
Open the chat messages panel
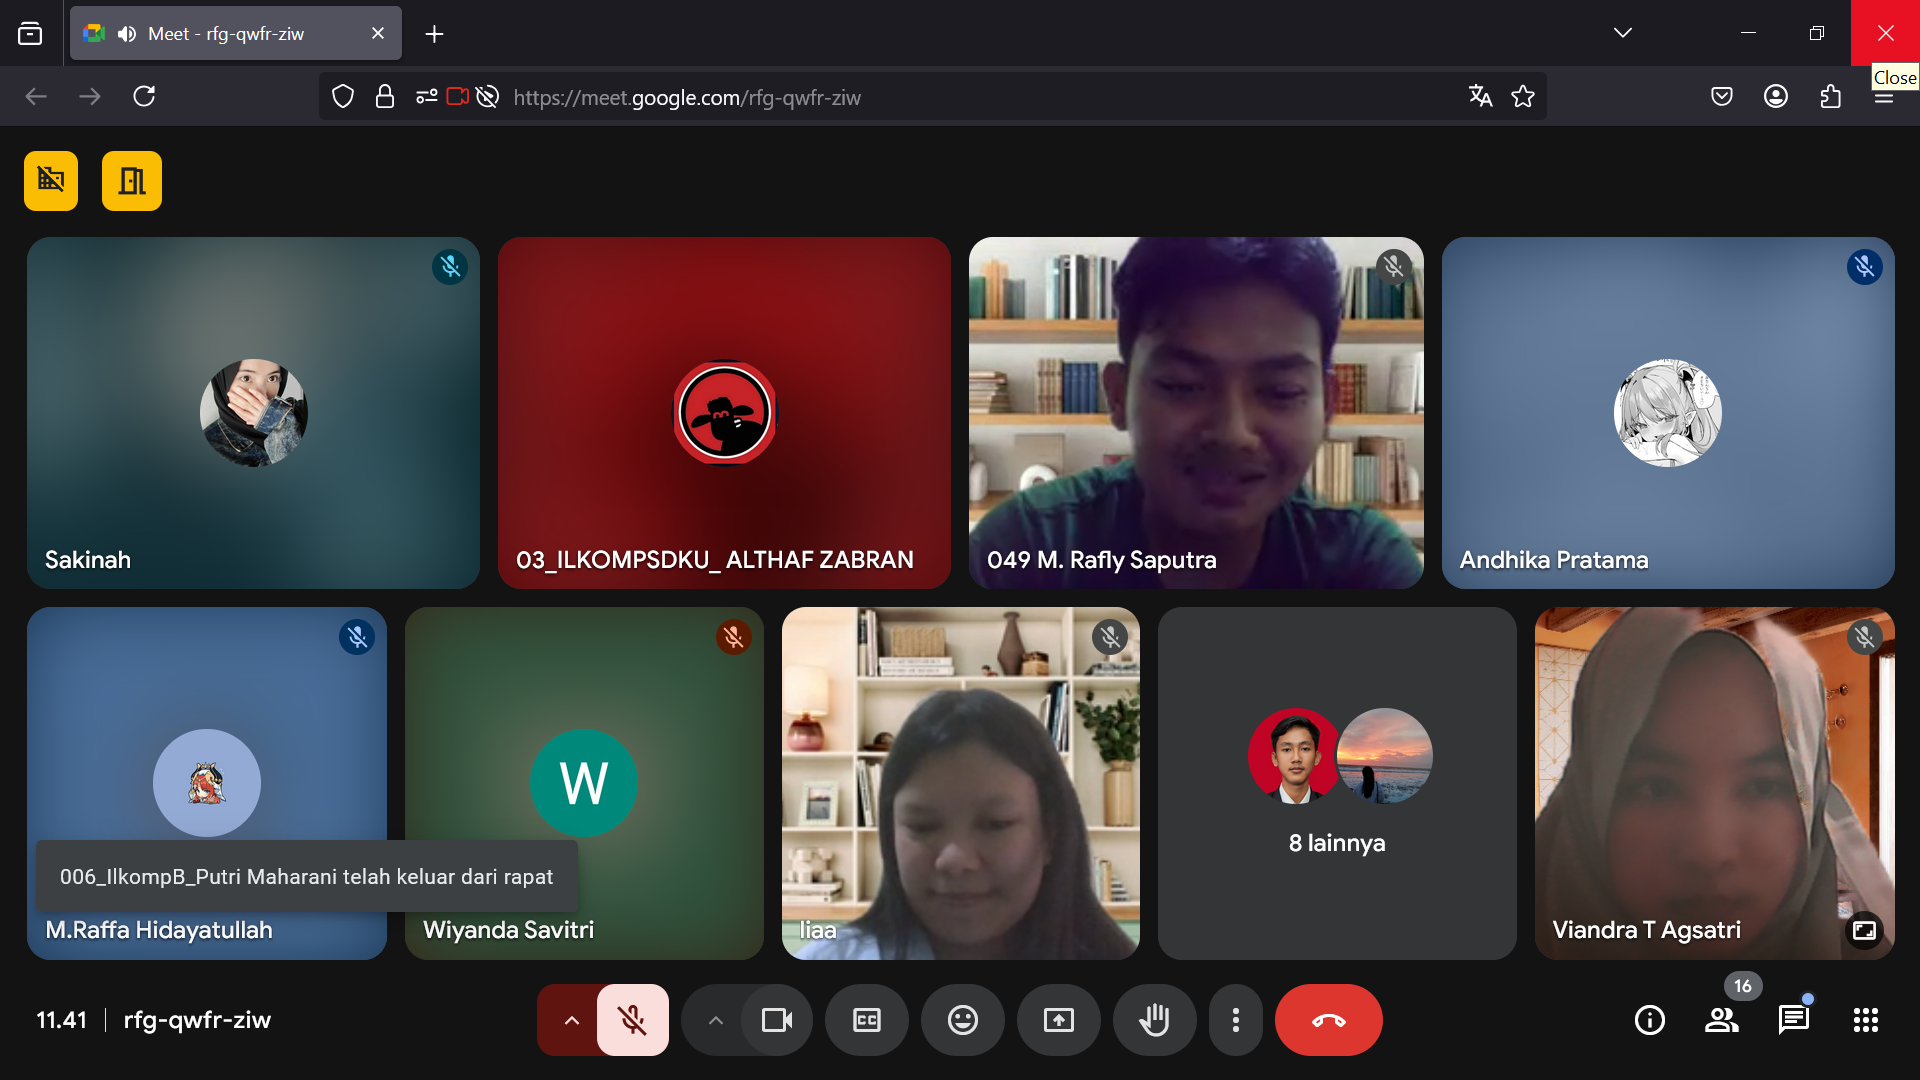(1793, 1020)
